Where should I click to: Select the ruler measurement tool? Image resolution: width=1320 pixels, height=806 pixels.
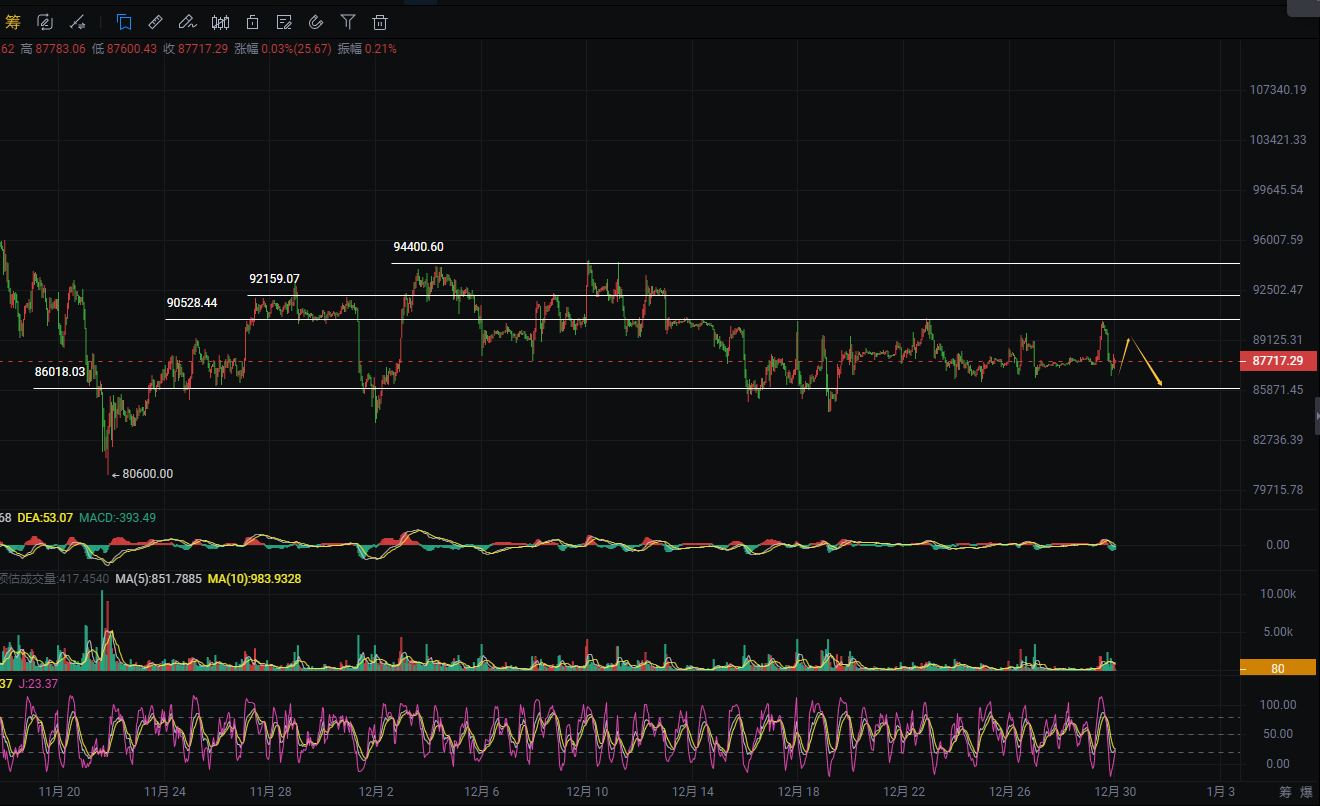coord(155,22)
